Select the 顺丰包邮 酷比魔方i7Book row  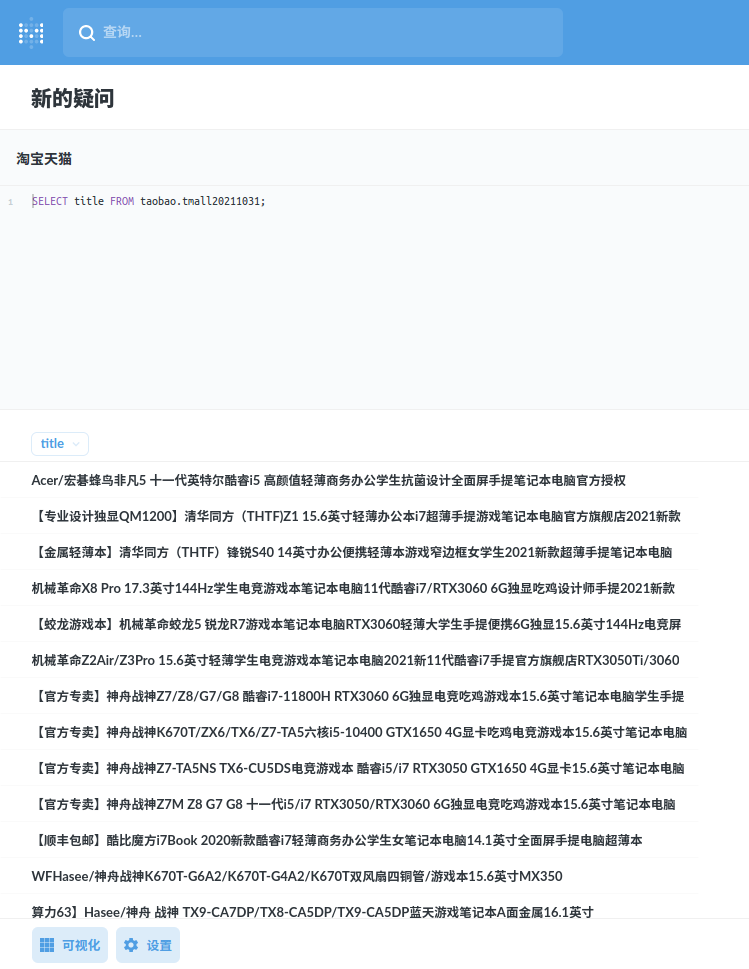click(349, 840)
